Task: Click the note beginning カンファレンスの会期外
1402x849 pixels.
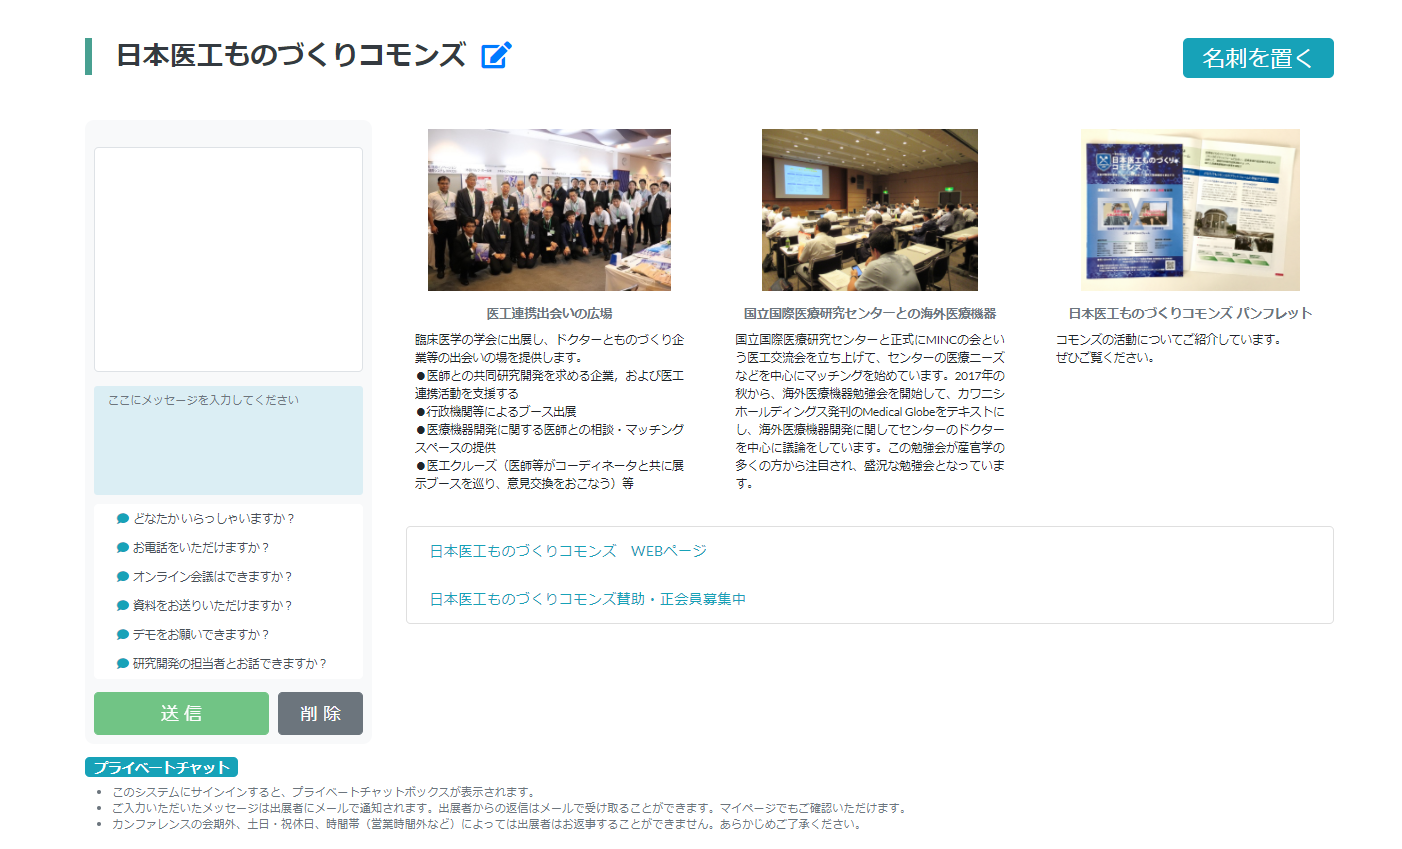Action: (488, 824)
